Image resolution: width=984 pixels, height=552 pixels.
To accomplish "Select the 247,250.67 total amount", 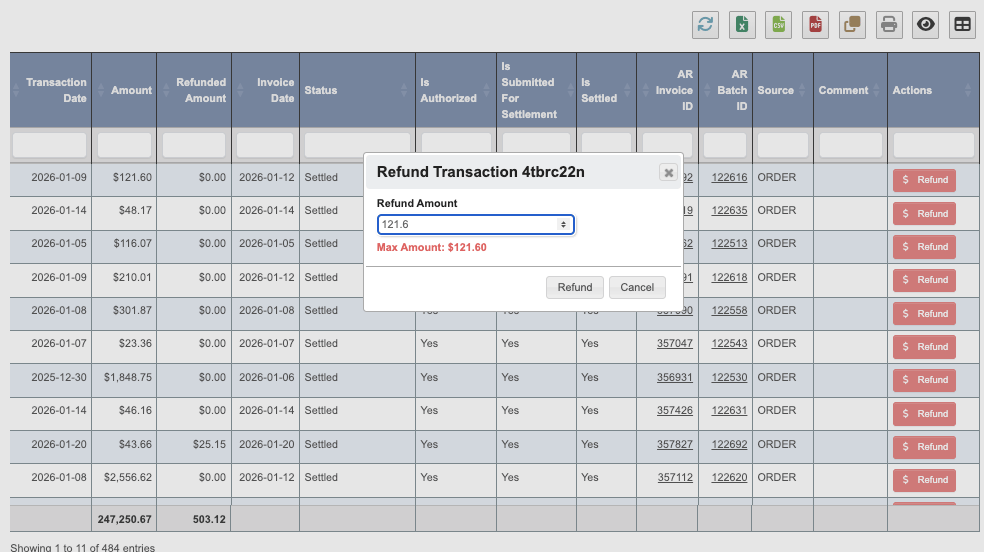I will point(124,519).
